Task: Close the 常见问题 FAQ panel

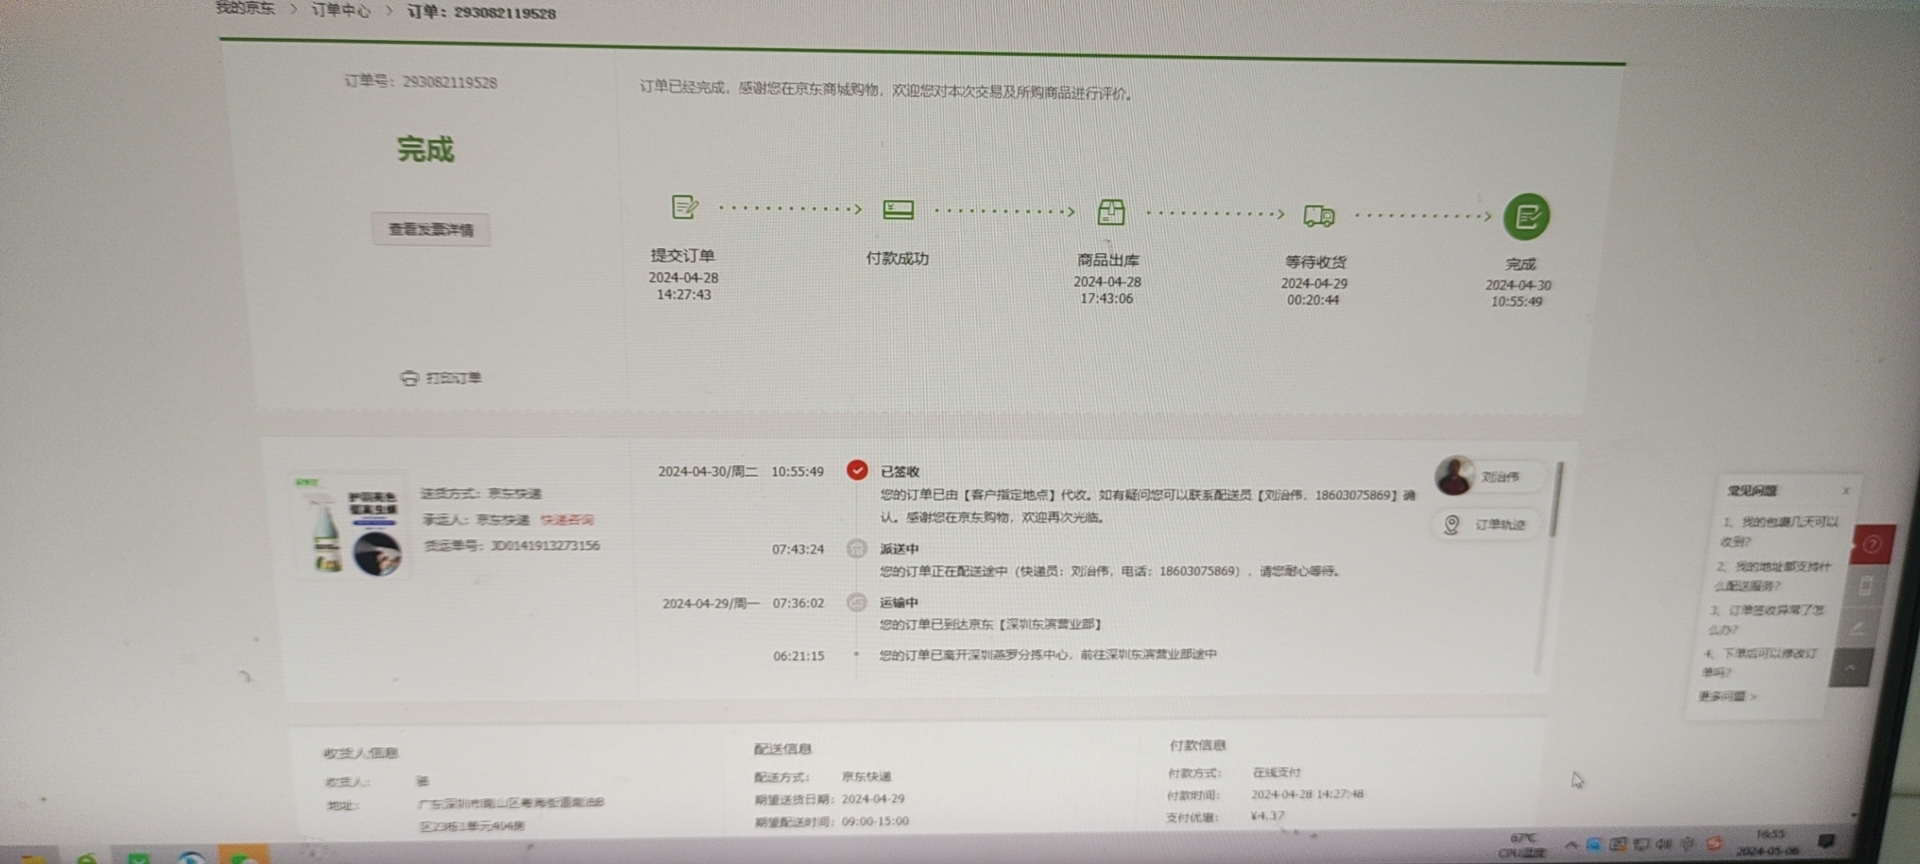Action: tap(1845, 491)
